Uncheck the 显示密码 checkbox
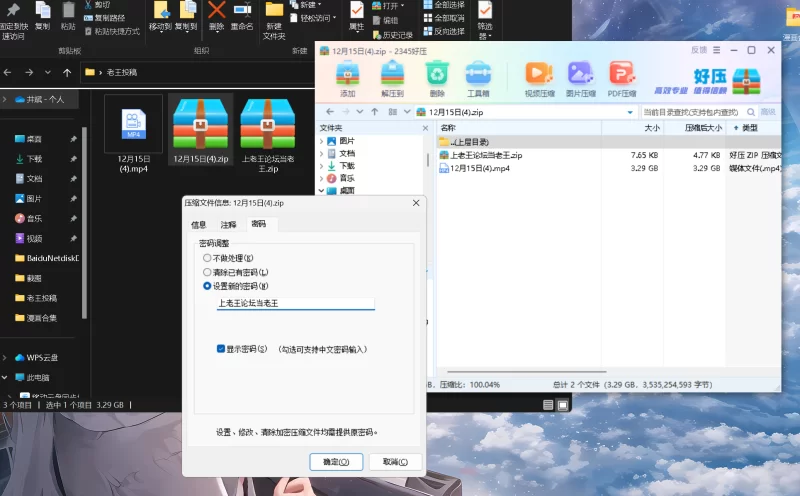The image size is (800, 496). click(x=221, y=349)
